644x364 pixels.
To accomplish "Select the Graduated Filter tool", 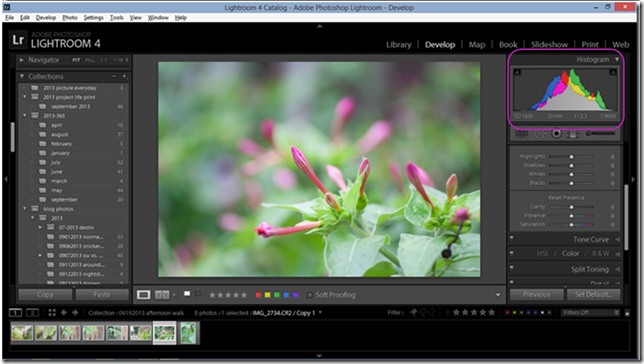I will click(573, 134).
